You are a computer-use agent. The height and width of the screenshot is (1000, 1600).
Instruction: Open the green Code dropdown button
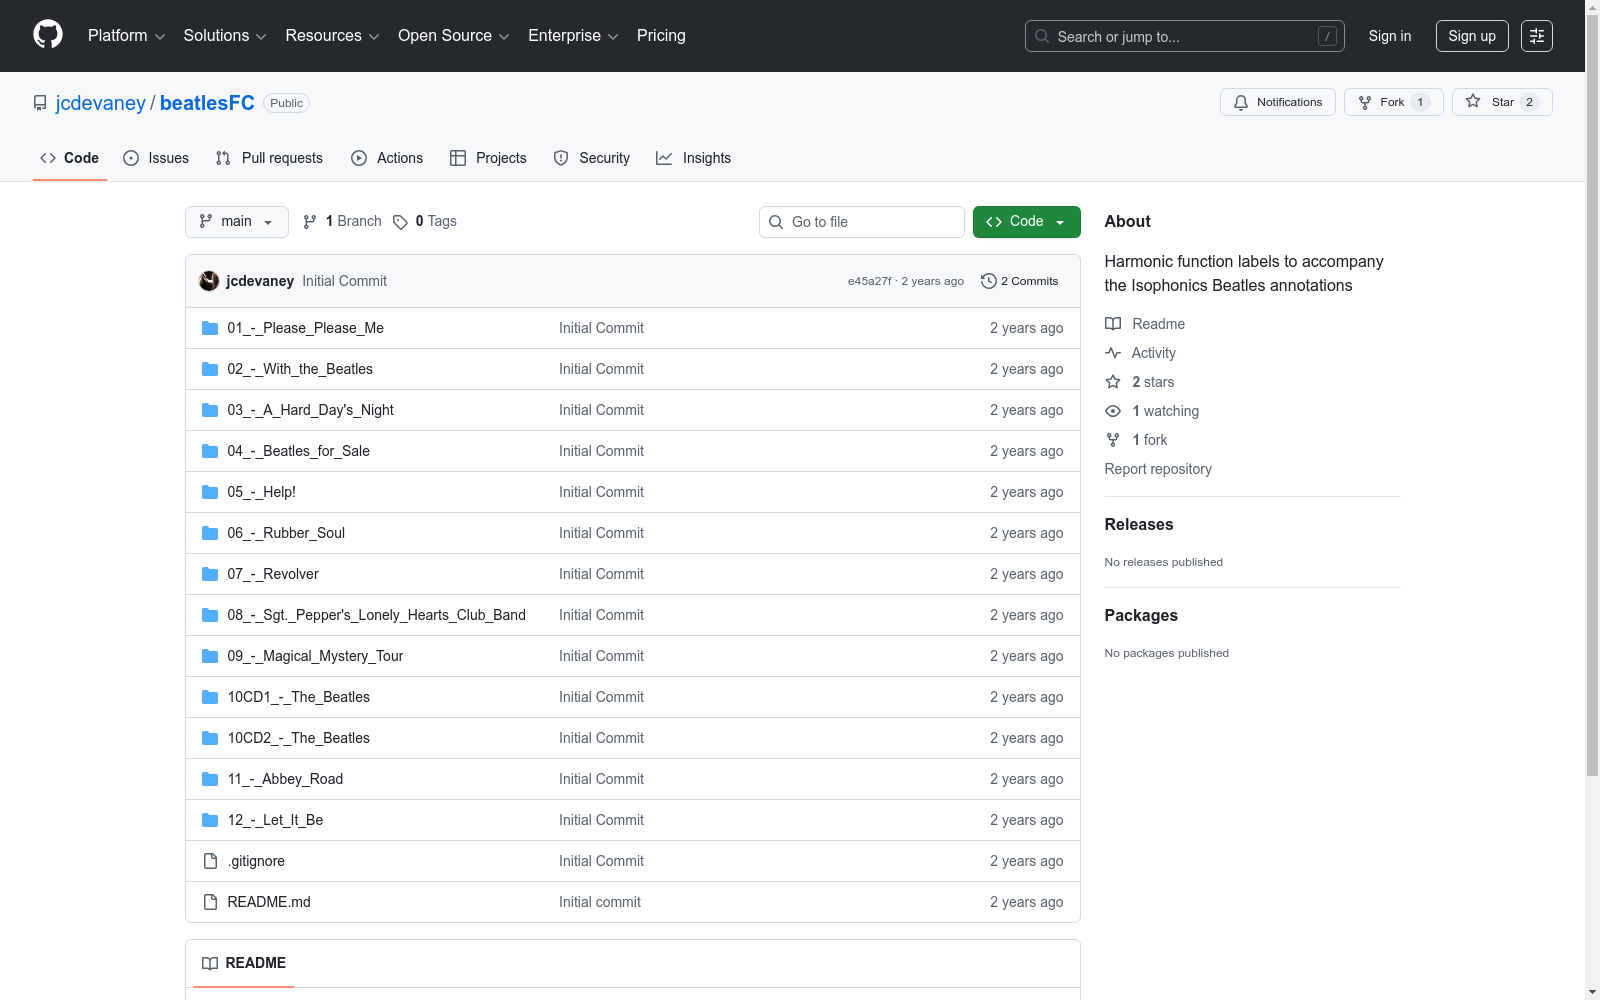(x=1027, y=222)
